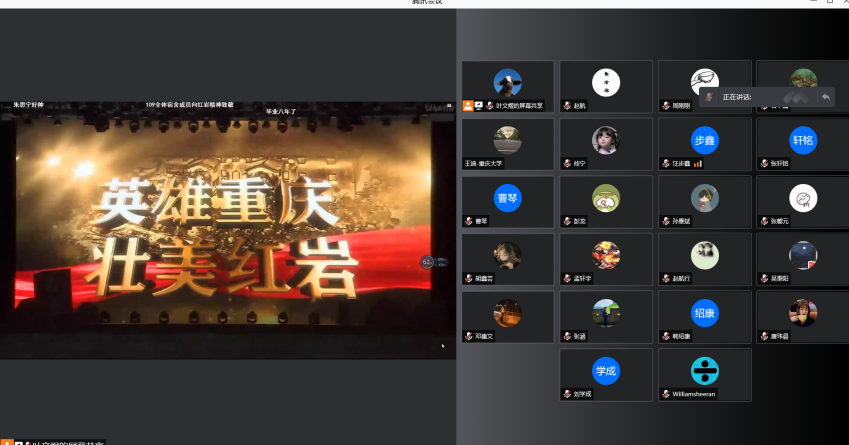Click the return arrow icon in the 正在讲话 bar
The width and height of the screenshot is (849, 445).
point(826,97)
